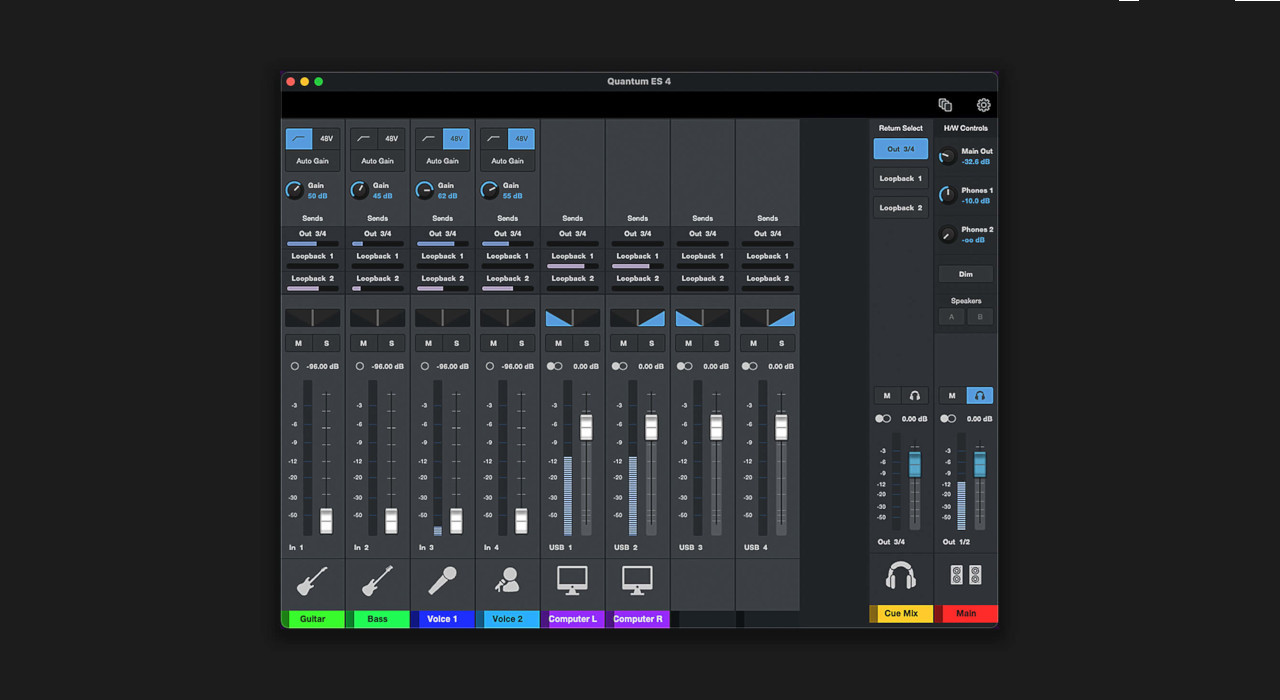This screenshot has height=700, width=1280.
Task: Select Loopback 1 in Return Select
Action: coord(901,179)
